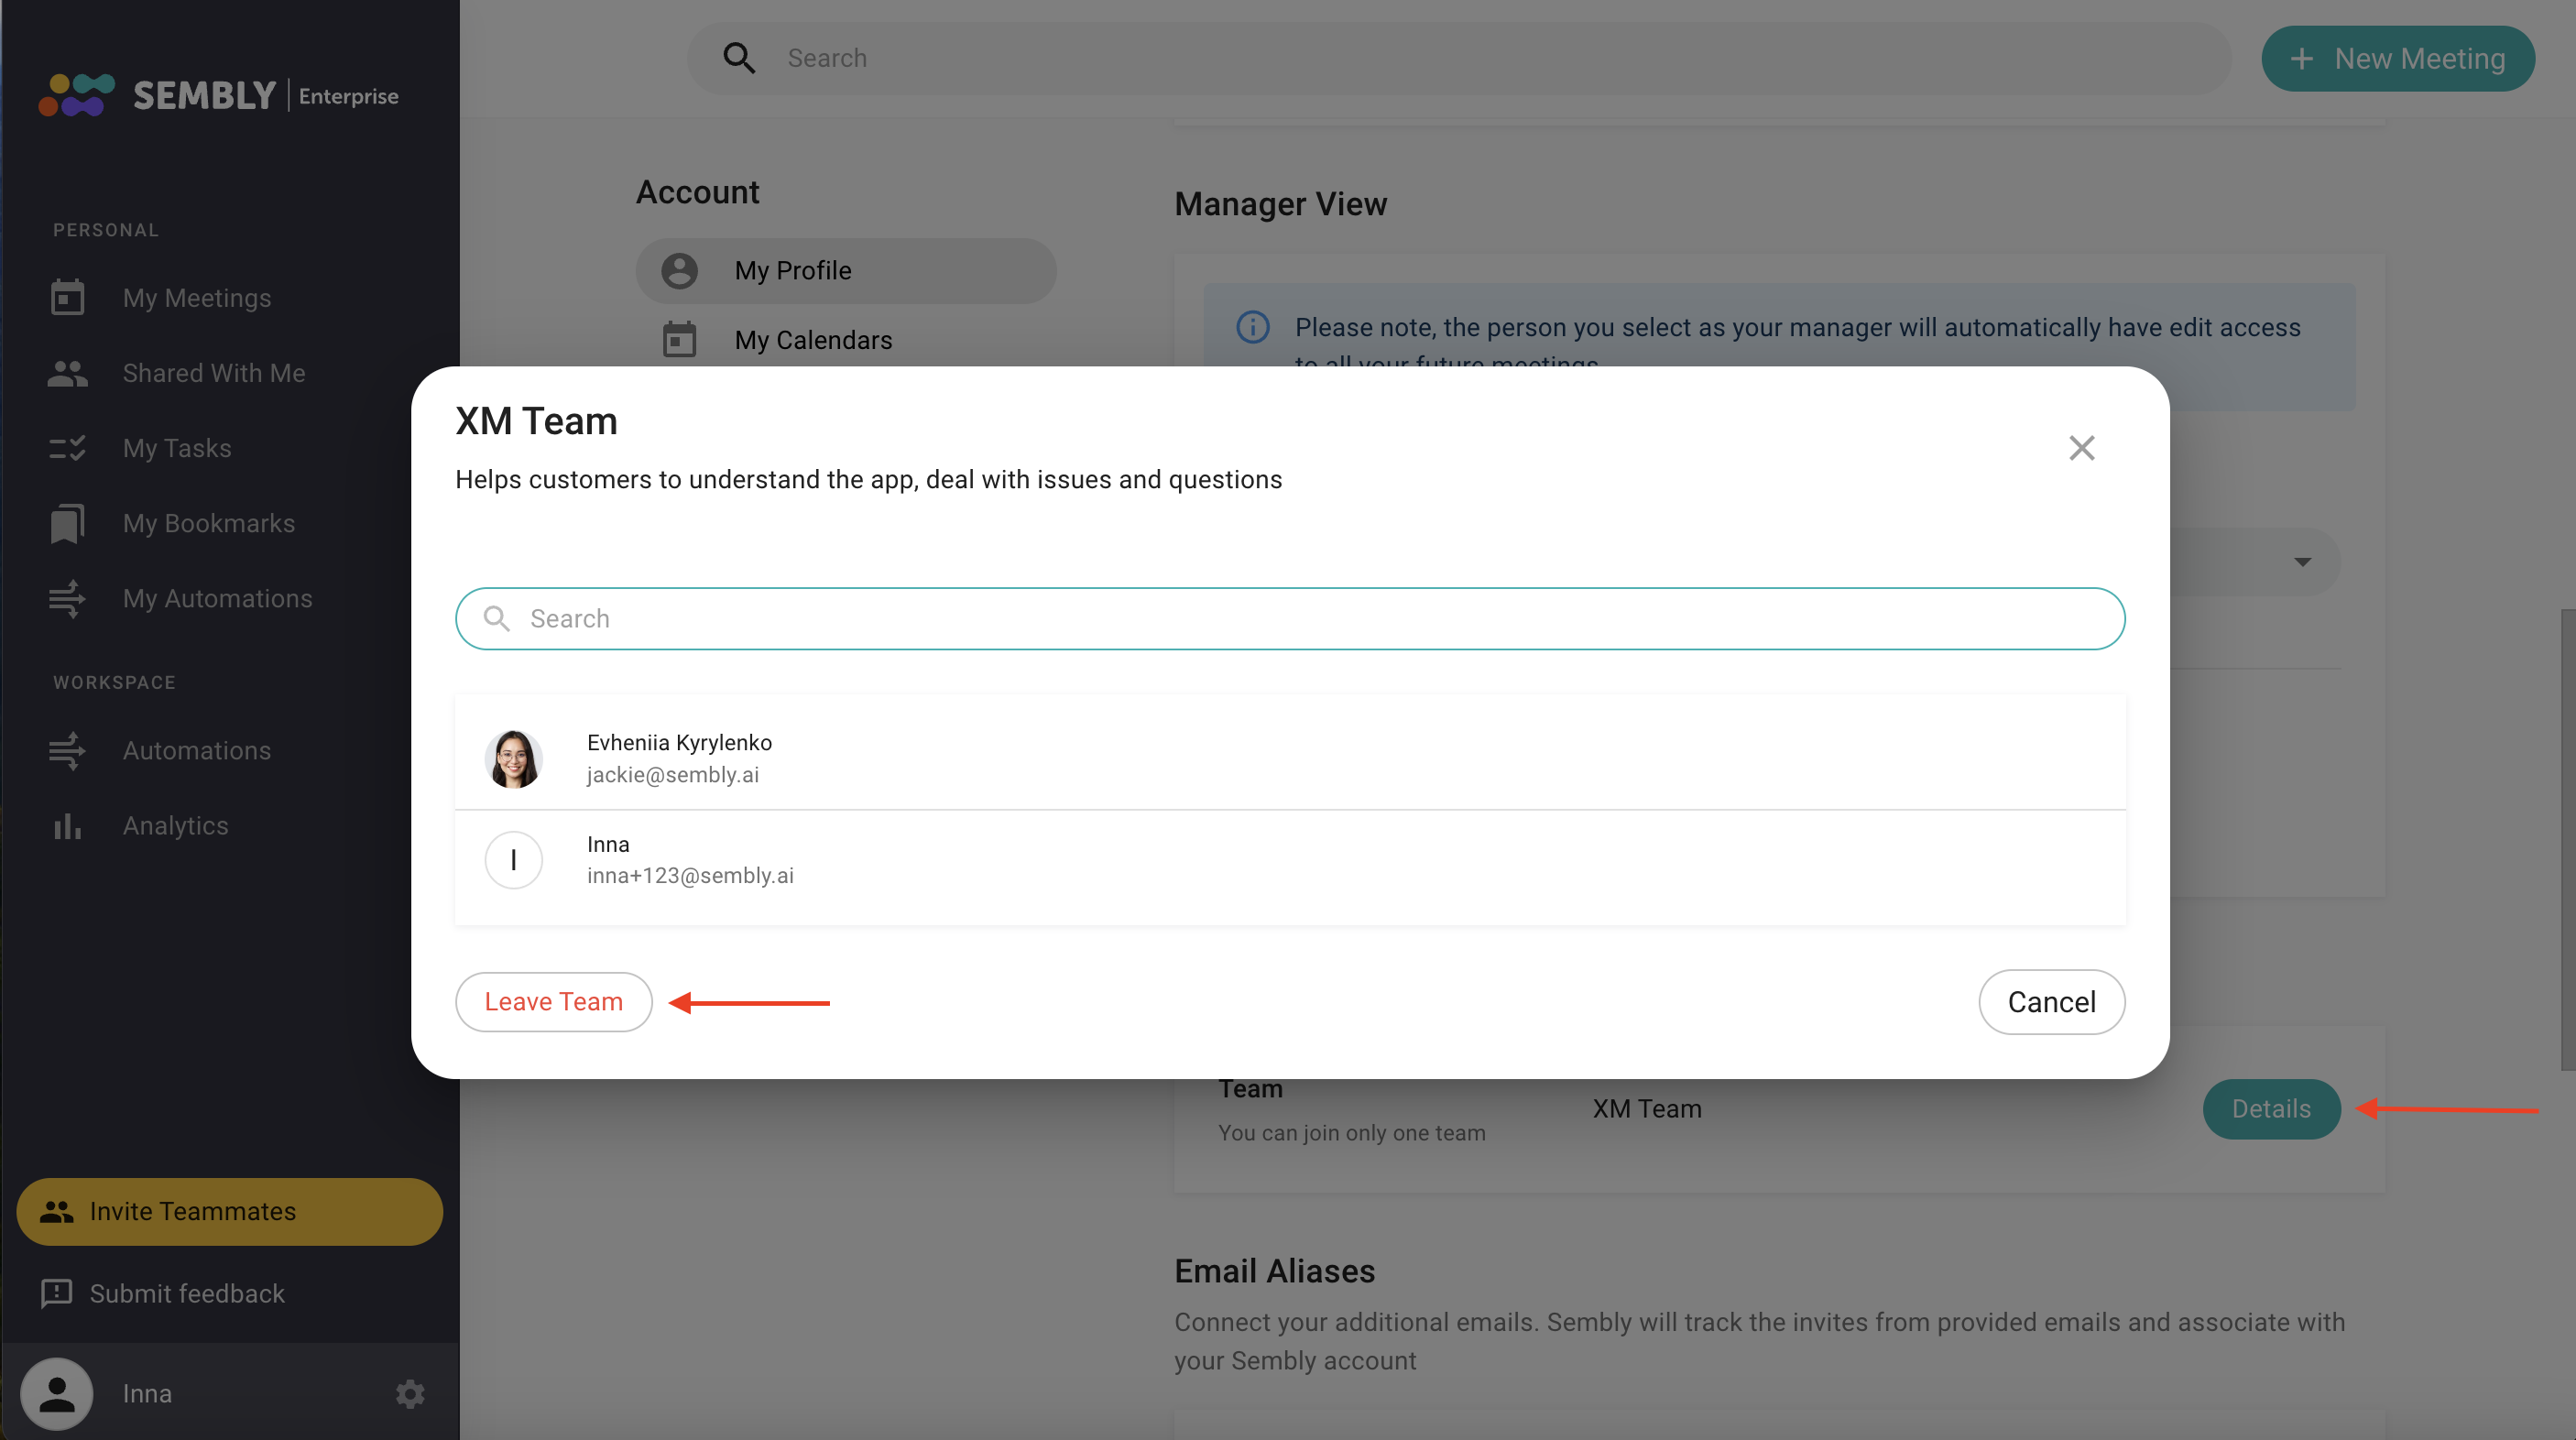Expand the manager dropdown arrow
The height and width of the screenshot is (1440, 2576).
2302,562
